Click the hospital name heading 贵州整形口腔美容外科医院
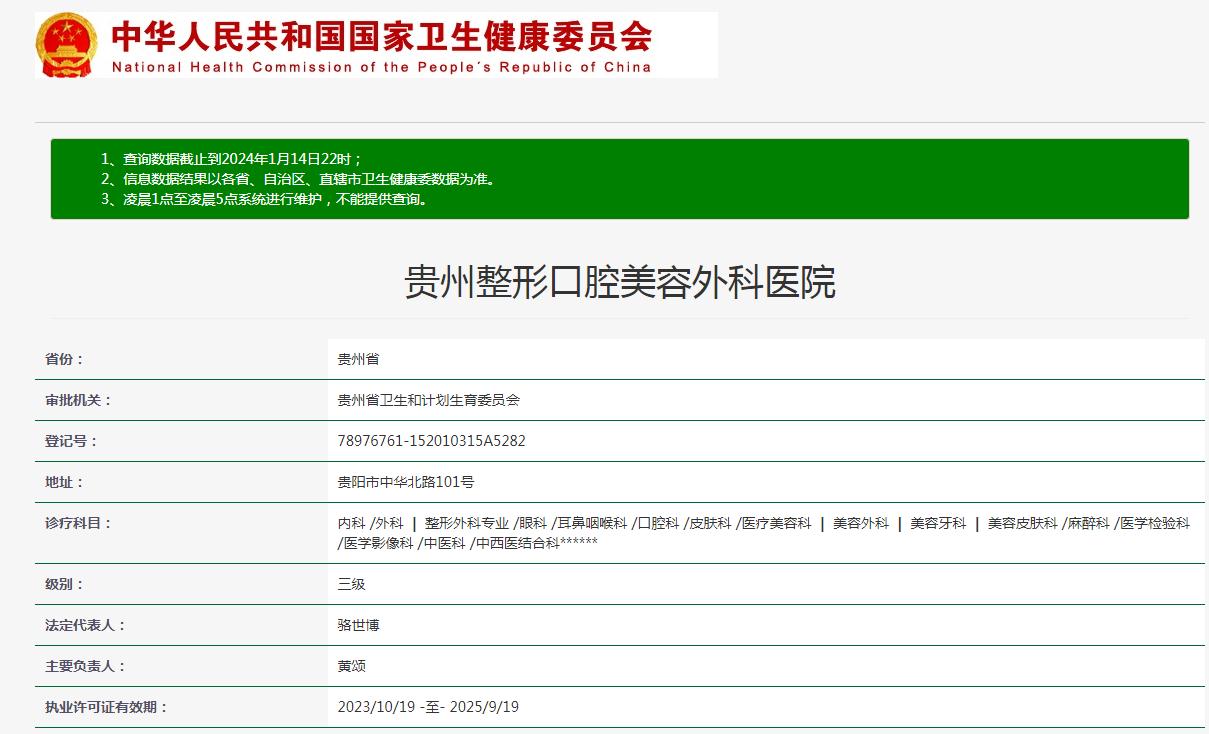This screenshot has width=1209, height=734. (619, 283)
